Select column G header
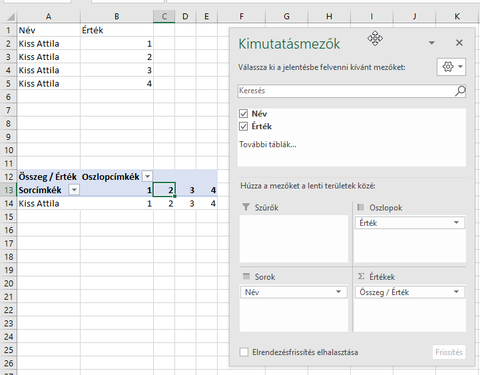480x375 pixels. click(x=287, y=16)
